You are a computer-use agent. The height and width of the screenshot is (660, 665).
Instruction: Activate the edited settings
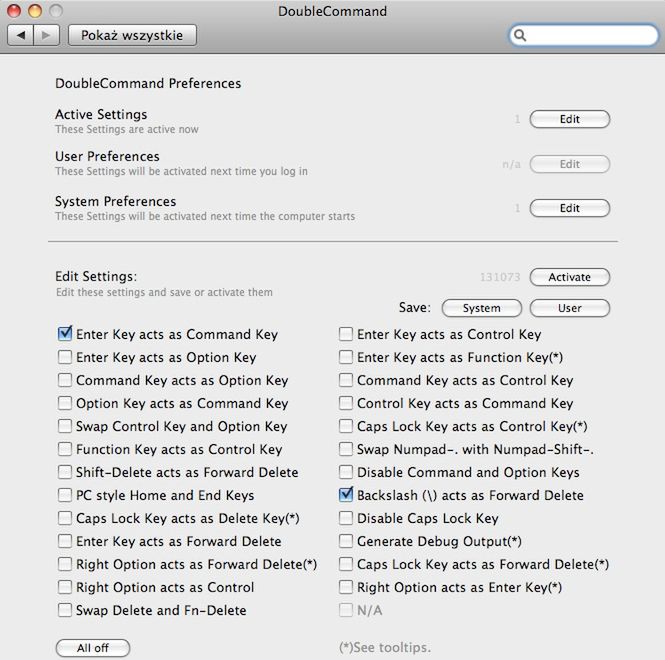pos(570,277)
